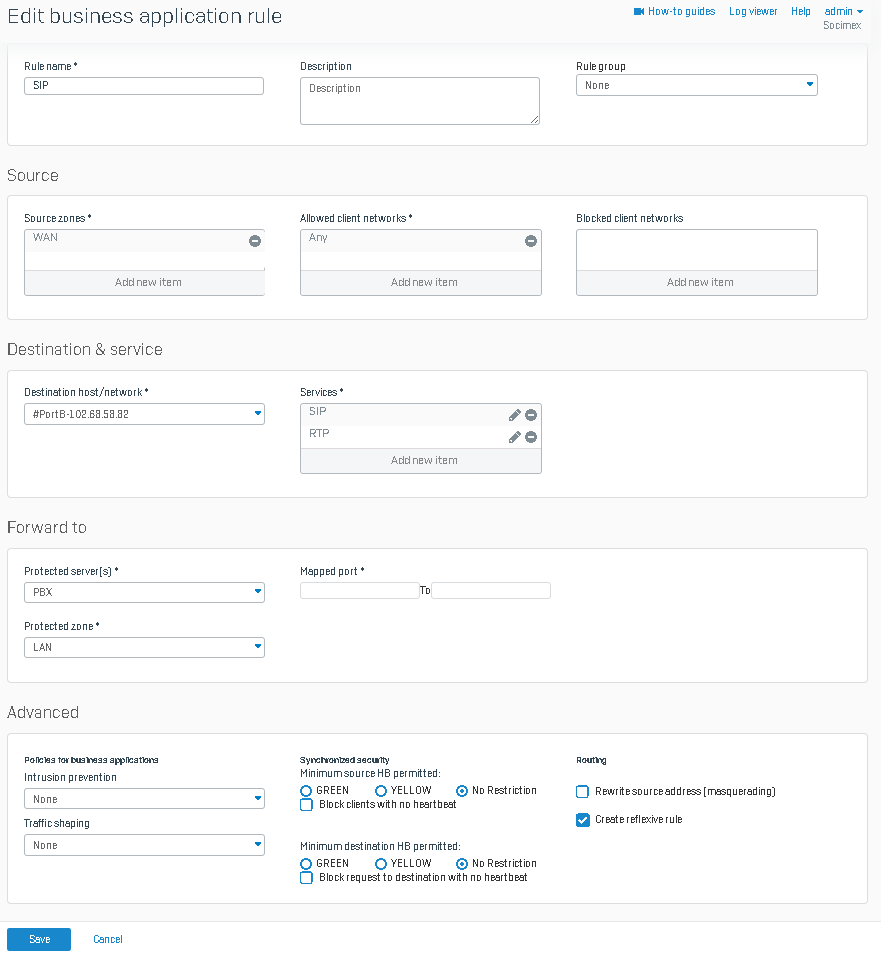Check Block clients with no heartbeat
The width and height of the screenshot is (881, 953).
(307, 805)
